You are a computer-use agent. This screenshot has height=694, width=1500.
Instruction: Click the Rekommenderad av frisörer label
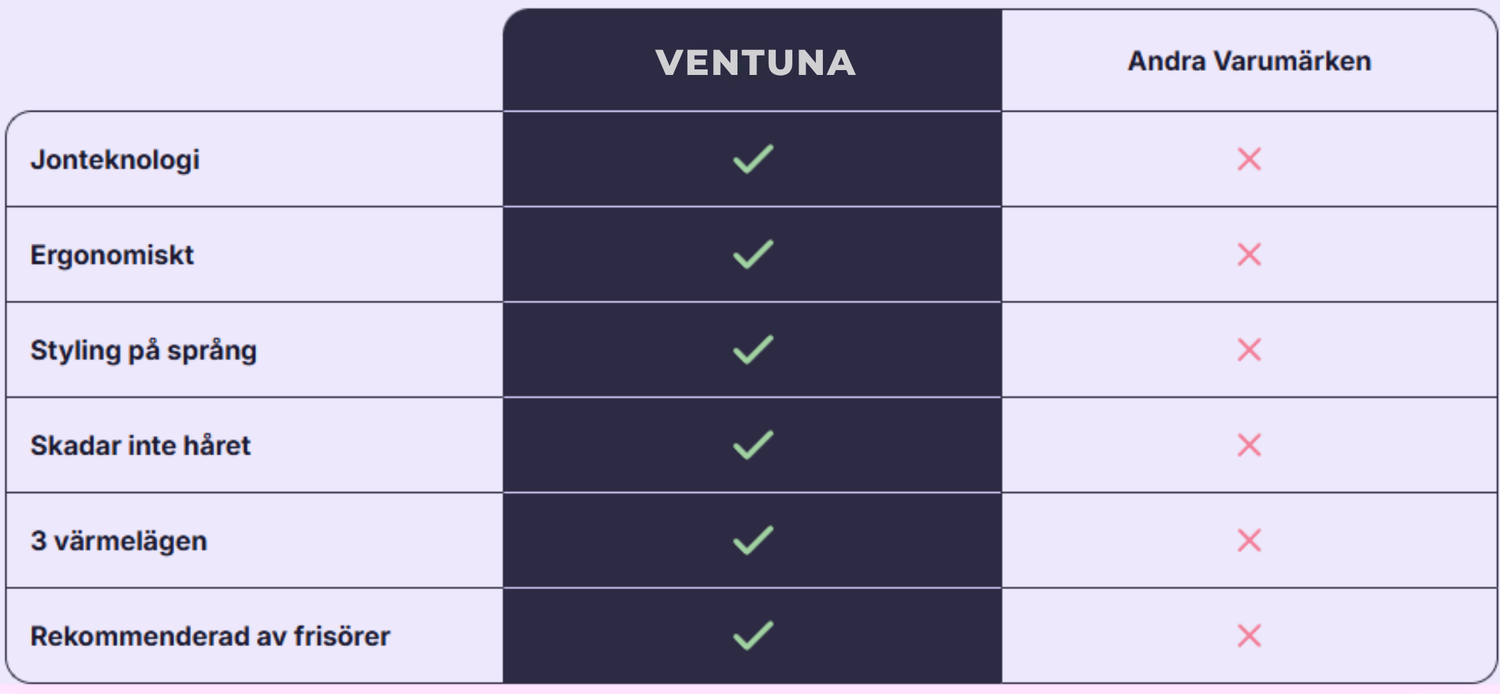210,636
